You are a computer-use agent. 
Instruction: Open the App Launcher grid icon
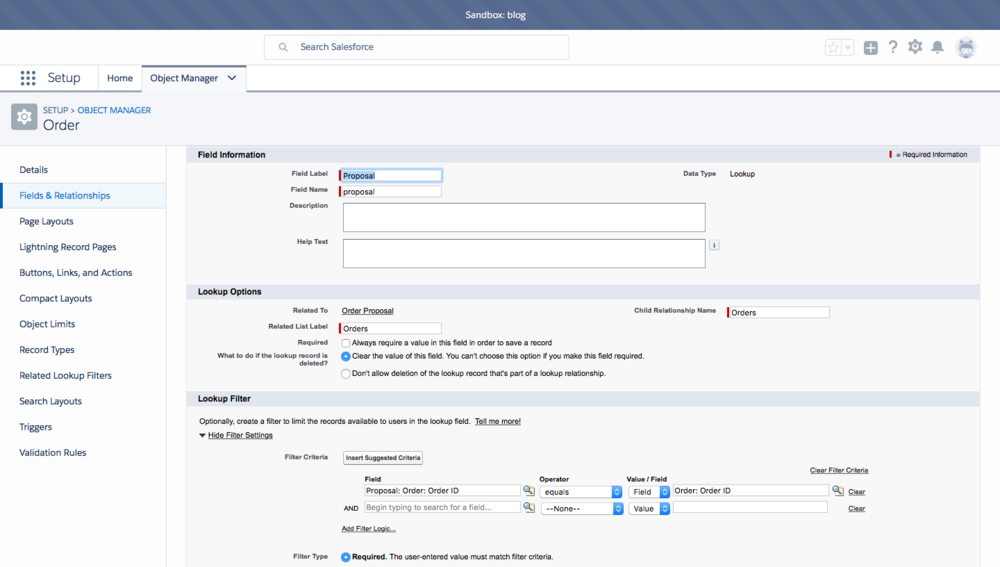[28, 78]
